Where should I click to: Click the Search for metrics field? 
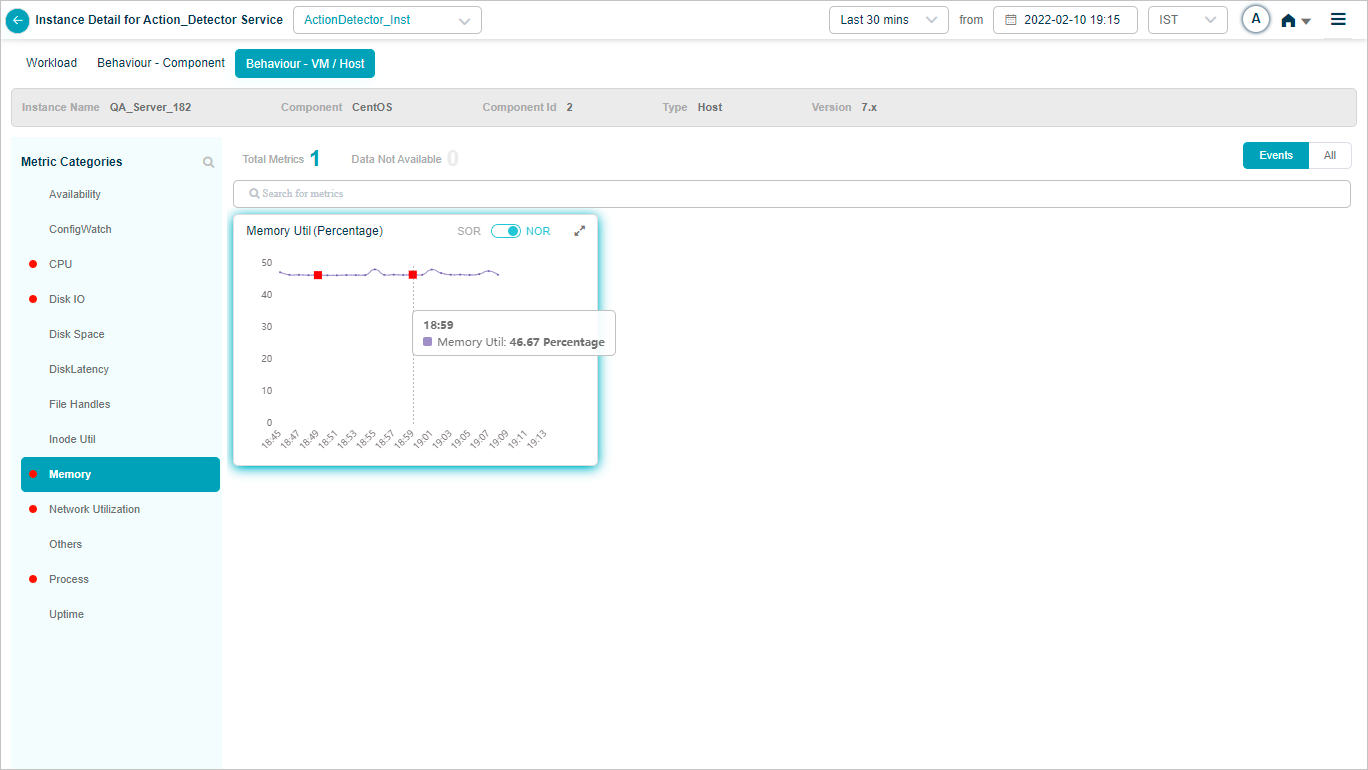click(791, 193)
